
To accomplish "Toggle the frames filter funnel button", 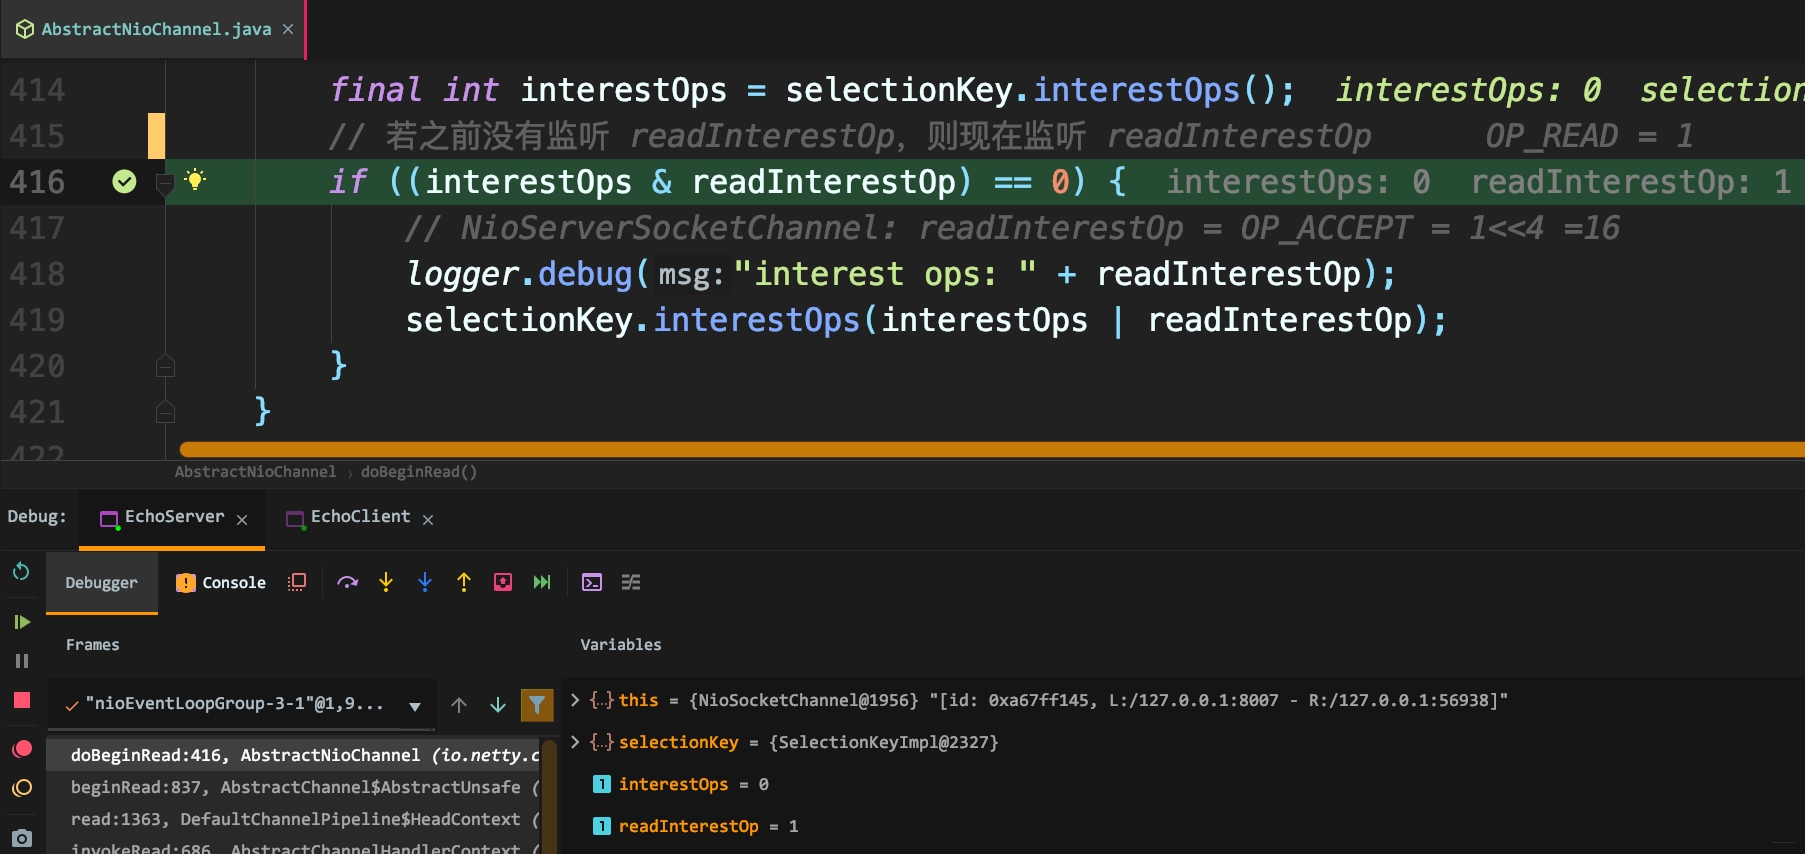I will 537,705.
